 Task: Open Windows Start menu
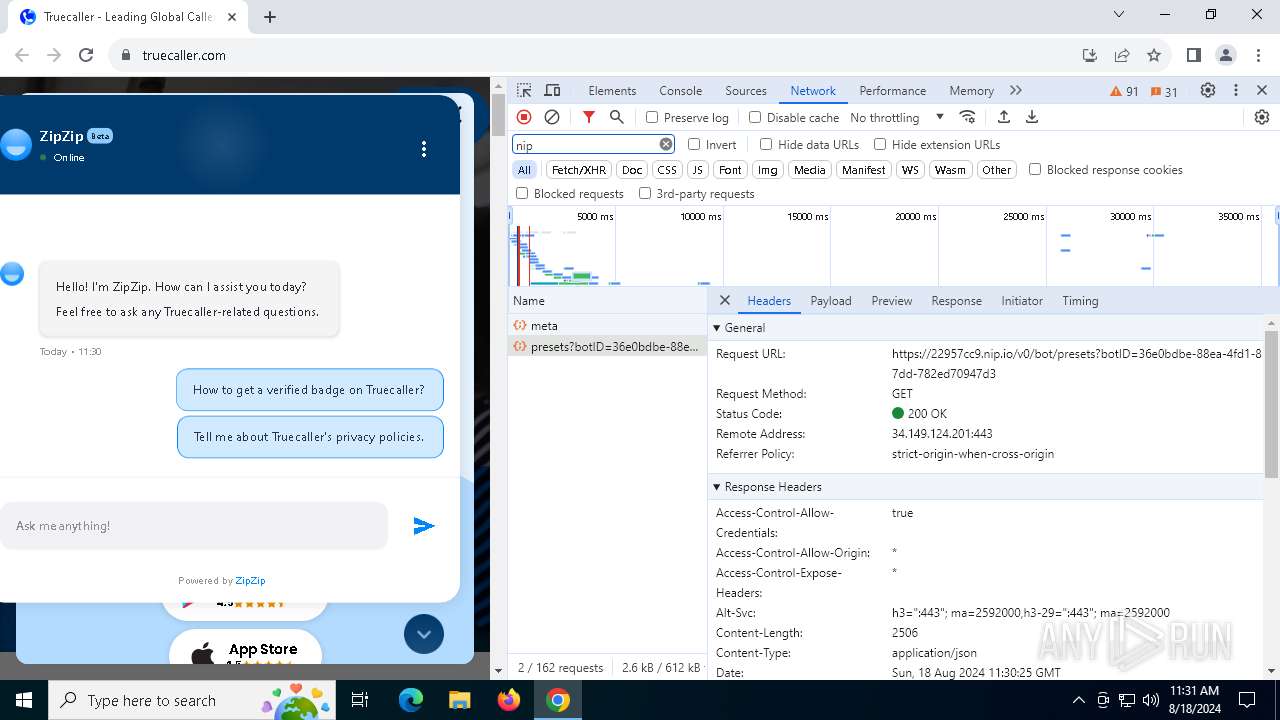24,700
